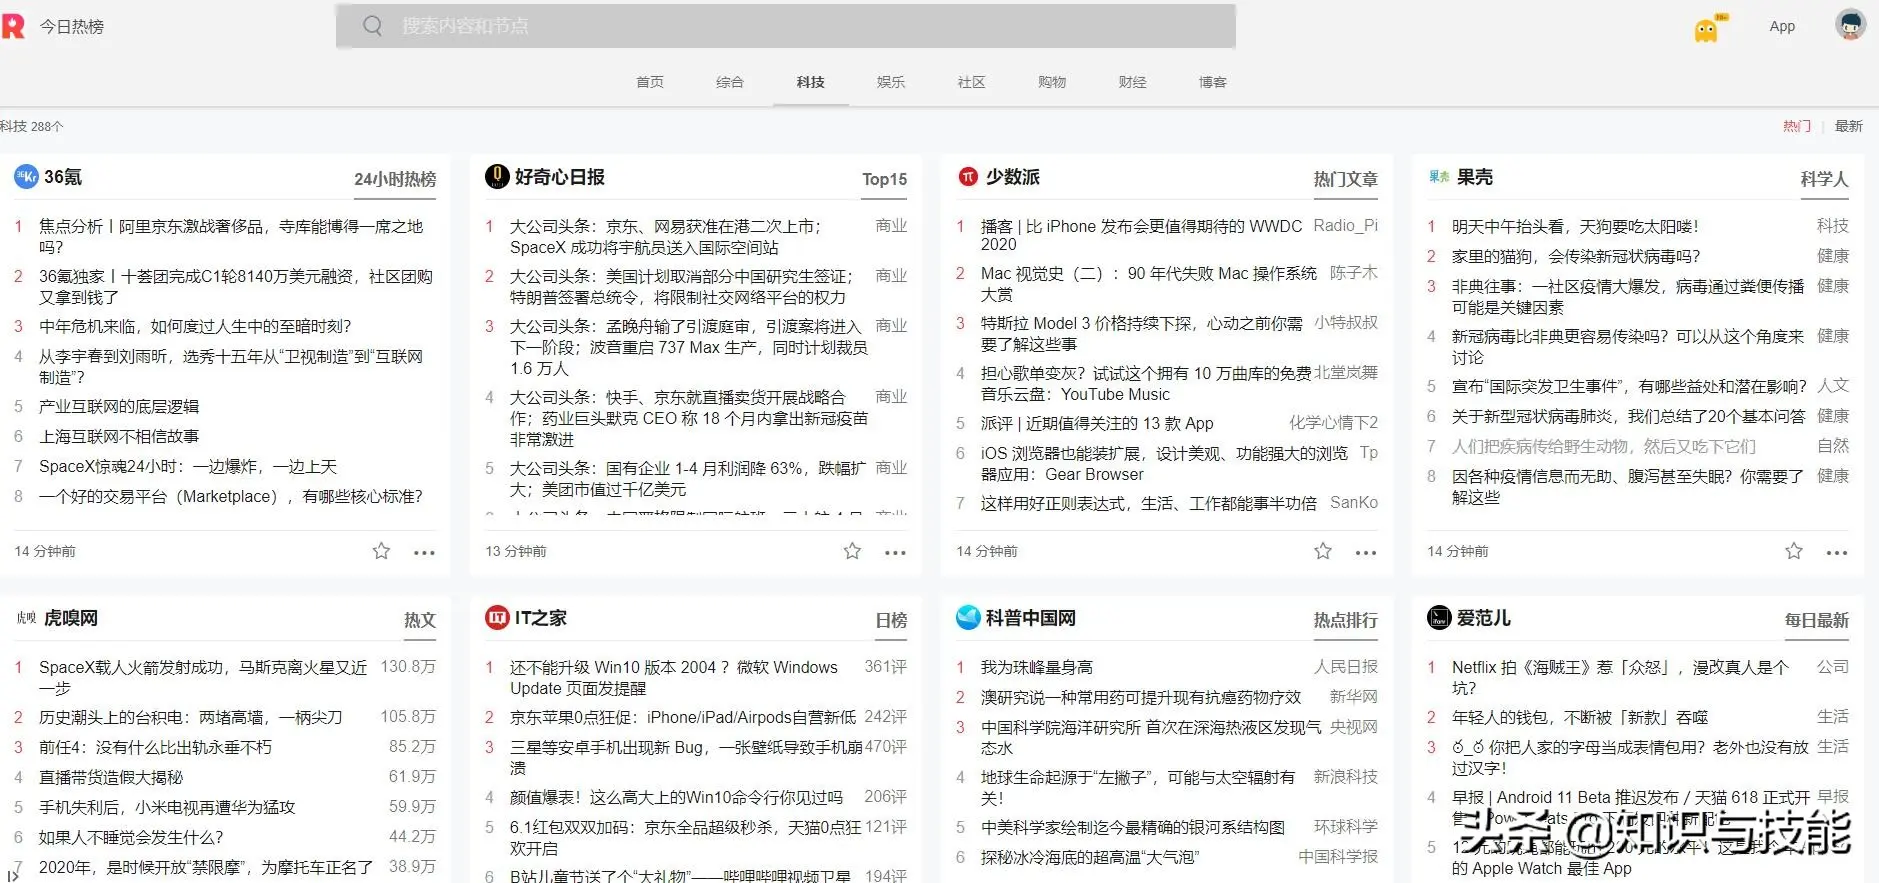Open article 上海互联网不相信故事
Viewport: 1879px width, 883px height.
[119, 437]
